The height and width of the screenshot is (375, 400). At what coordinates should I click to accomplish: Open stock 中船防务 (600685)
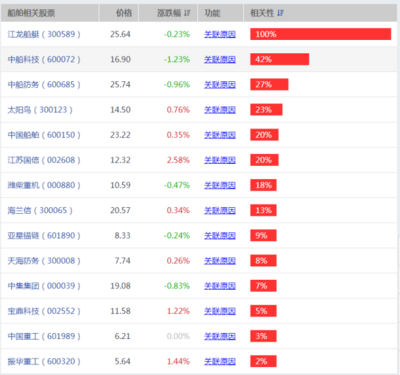pos(44,84)
